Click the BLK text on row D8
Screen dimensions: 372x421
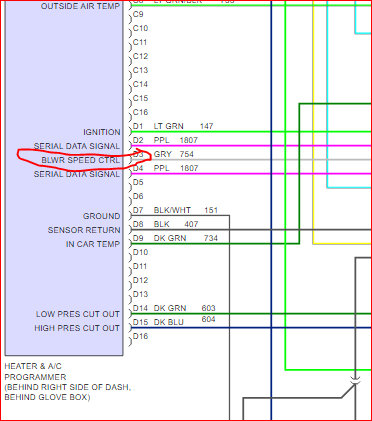click(162, 224)
